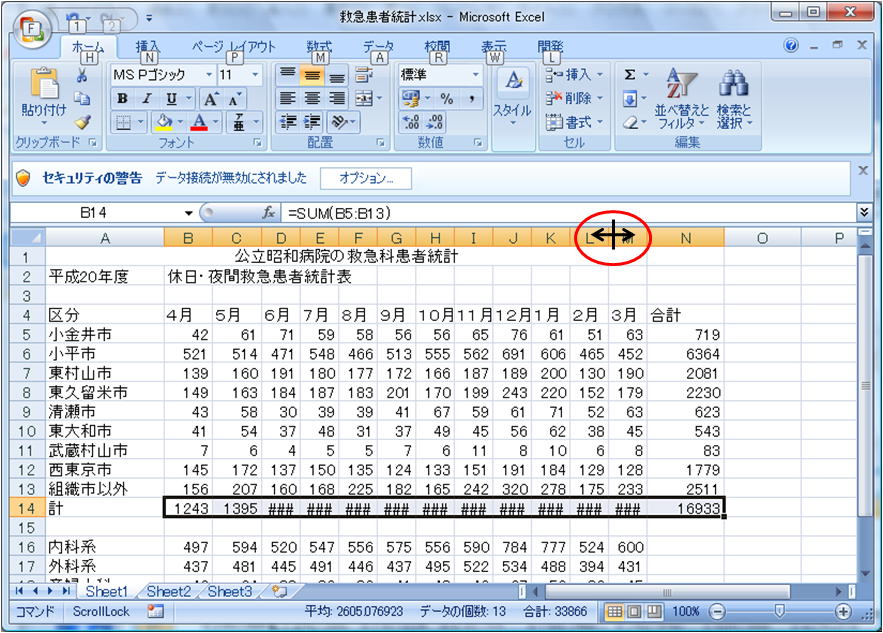Open the Excel help question mark

791,46
